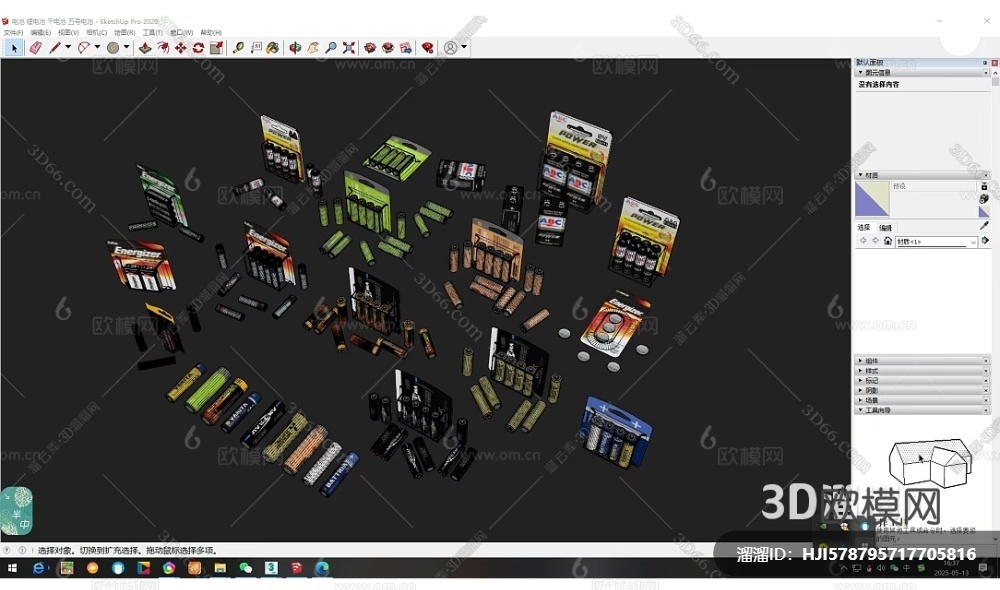Select the Move tool with four arrows
This screenshot has height=590, width=1000.
click(x=181, y=48)
